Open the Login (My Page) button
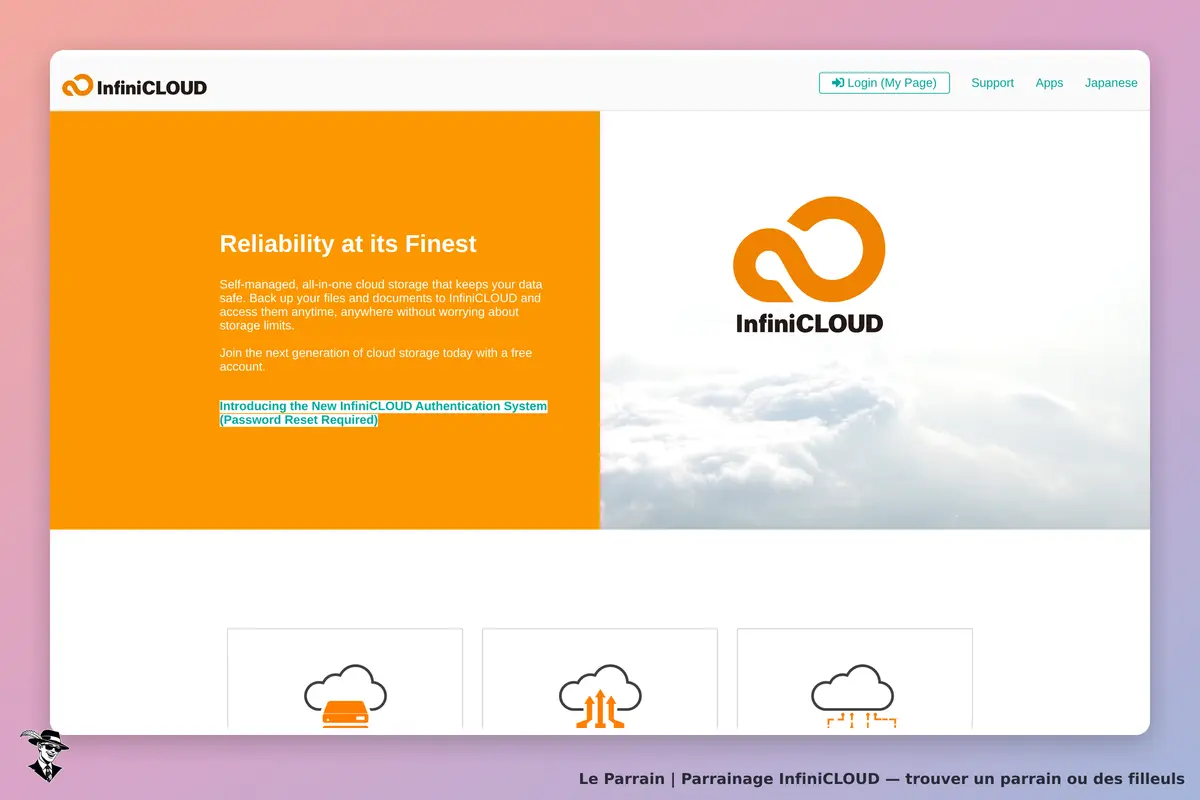This screenshot has height=800, width=1200. pos(884,83)
